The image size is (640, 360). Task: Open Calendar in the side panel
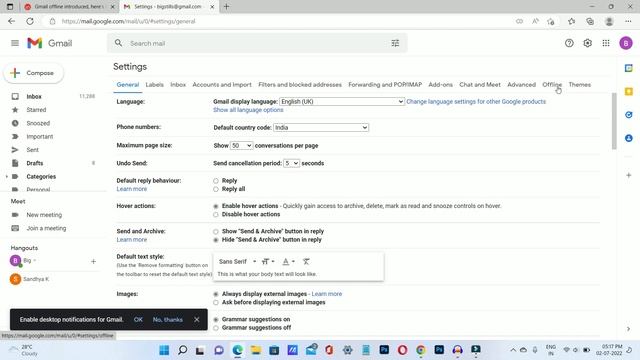pyautogui.click(x=629, y=68)
